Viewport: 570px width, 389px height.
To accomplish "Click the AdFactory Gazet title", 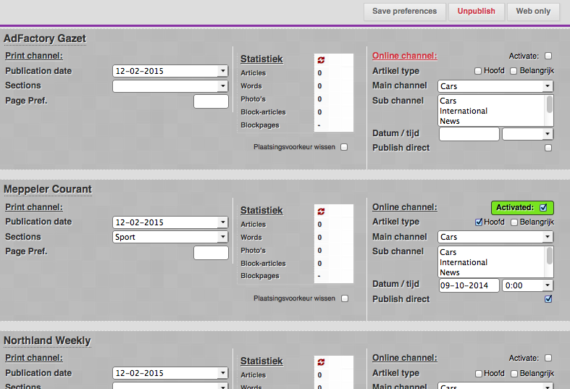I will (x=45, y=38).
